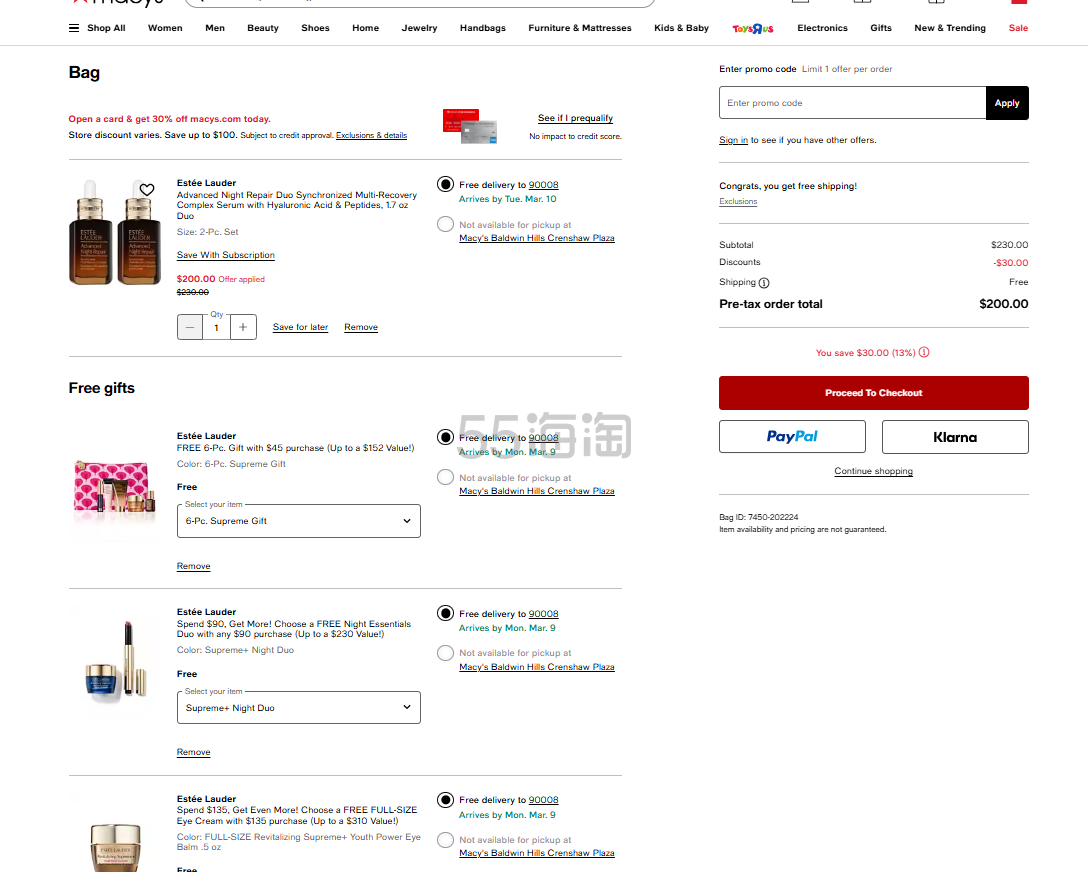Open the Jewelry navigation menu
This screenshot has width=1088, height=872.
click(419, 28)
